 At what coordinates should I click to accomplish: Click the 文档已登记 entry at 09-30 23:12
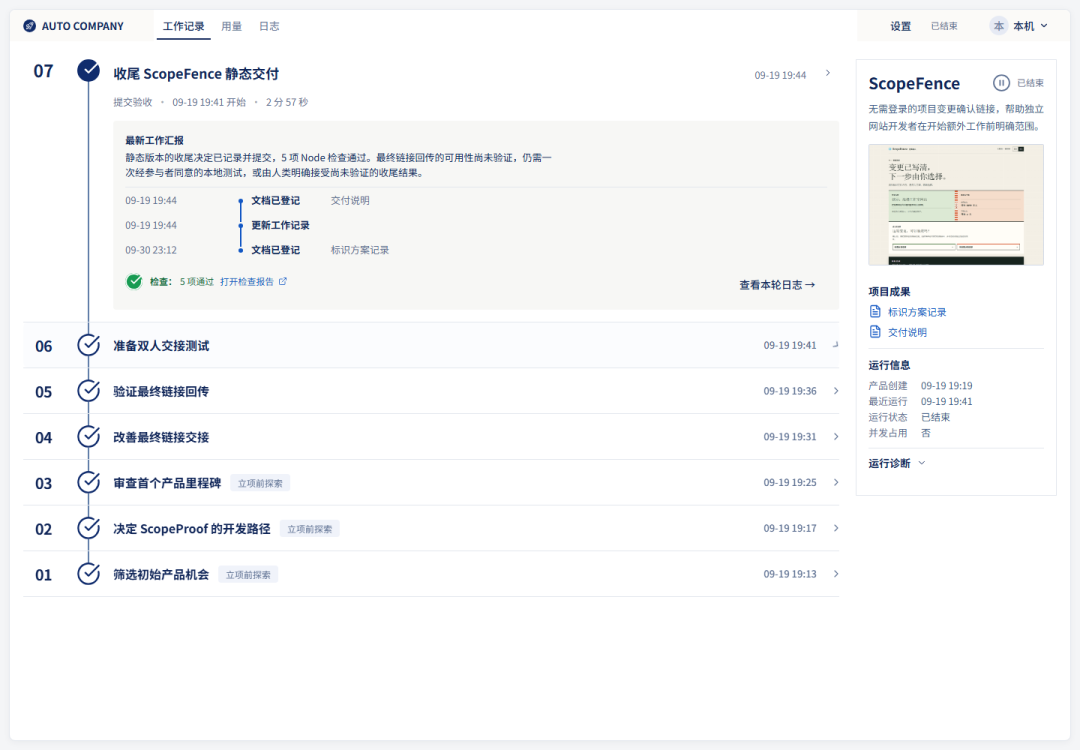tap(276, 250)
